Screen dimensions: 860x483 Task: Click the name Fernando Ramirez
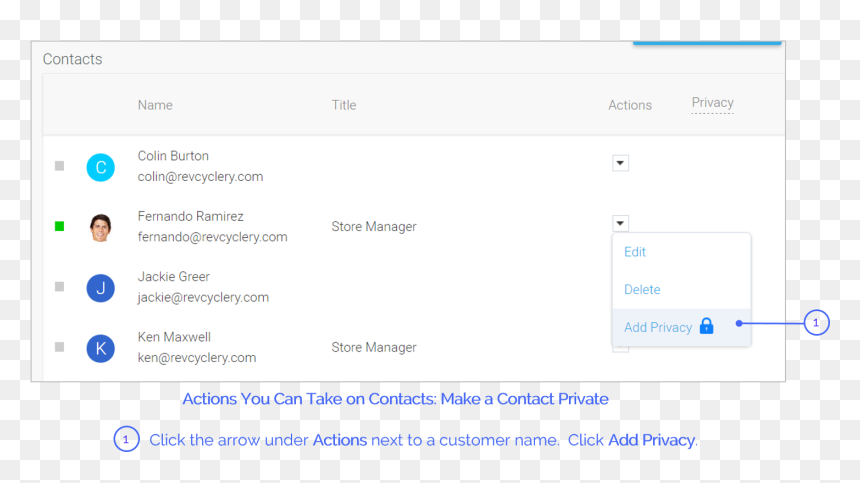click(x=190, y=216)
